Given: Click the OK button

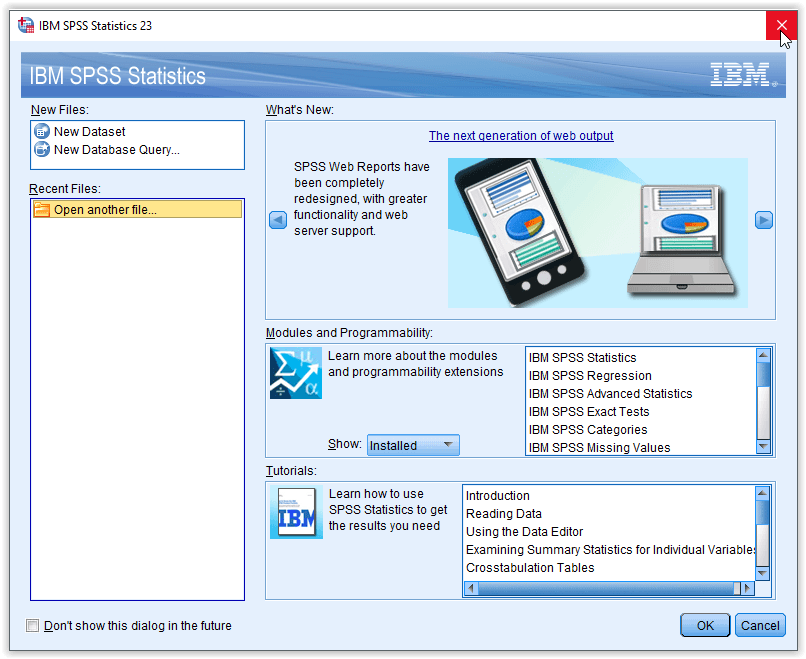Looking at the screenshot, I should click(x=705, y=625).
